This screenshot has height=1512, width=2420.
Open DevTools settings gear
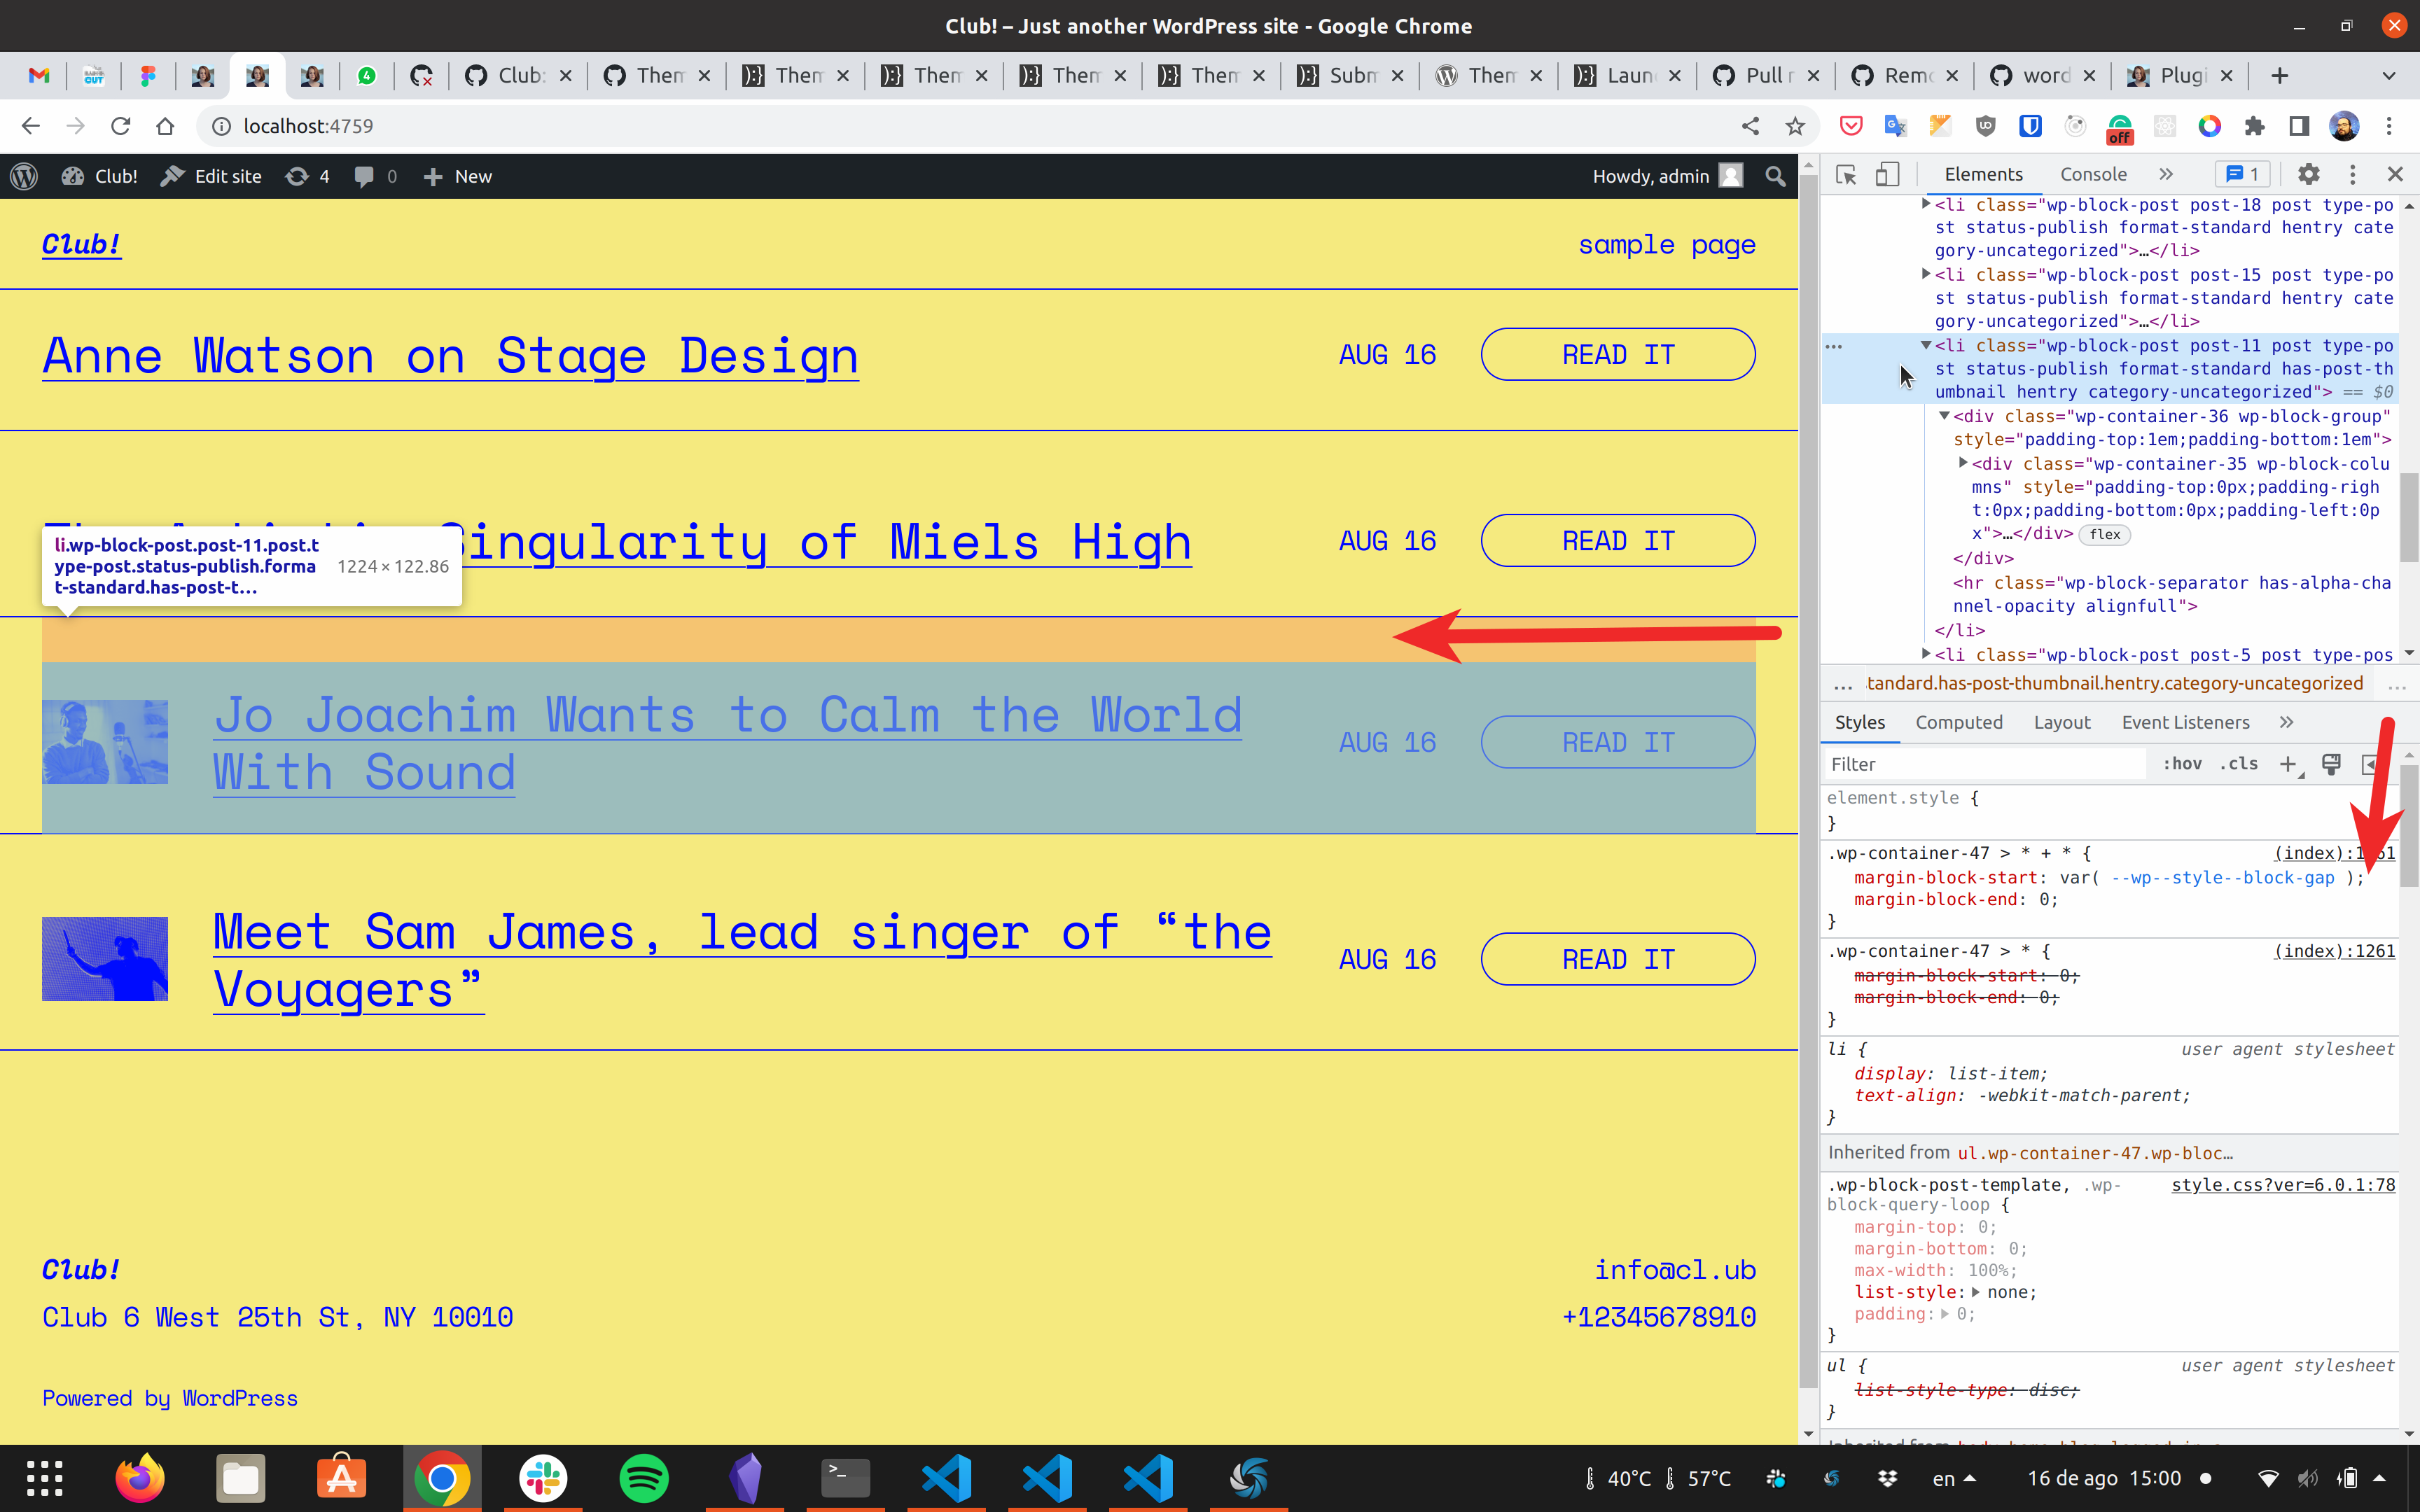pyautogui.click(x=2308, y=175)
